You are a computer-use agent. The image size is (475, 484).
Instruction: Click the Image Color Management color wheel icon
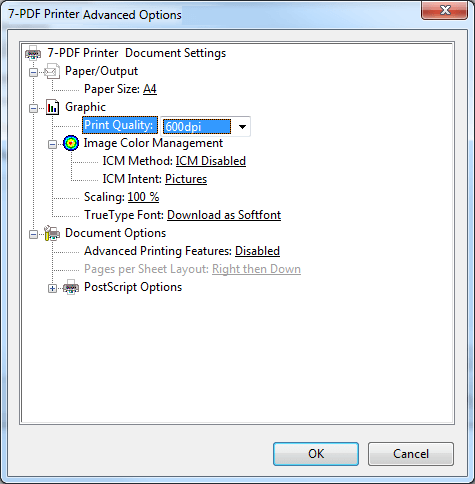pyautogui.click(x=71, y=143)
